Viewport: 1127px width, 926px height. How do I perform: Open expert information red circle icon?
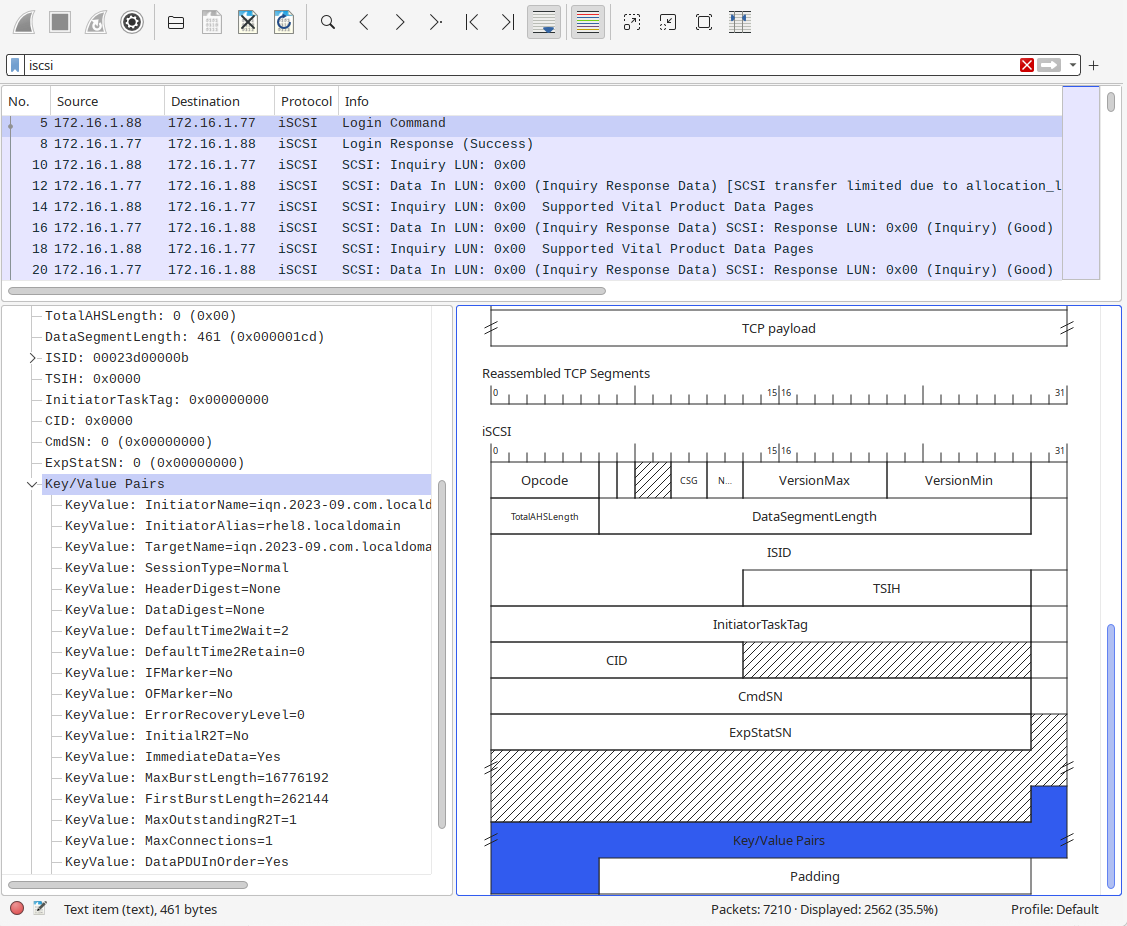[x=17, y=909]
